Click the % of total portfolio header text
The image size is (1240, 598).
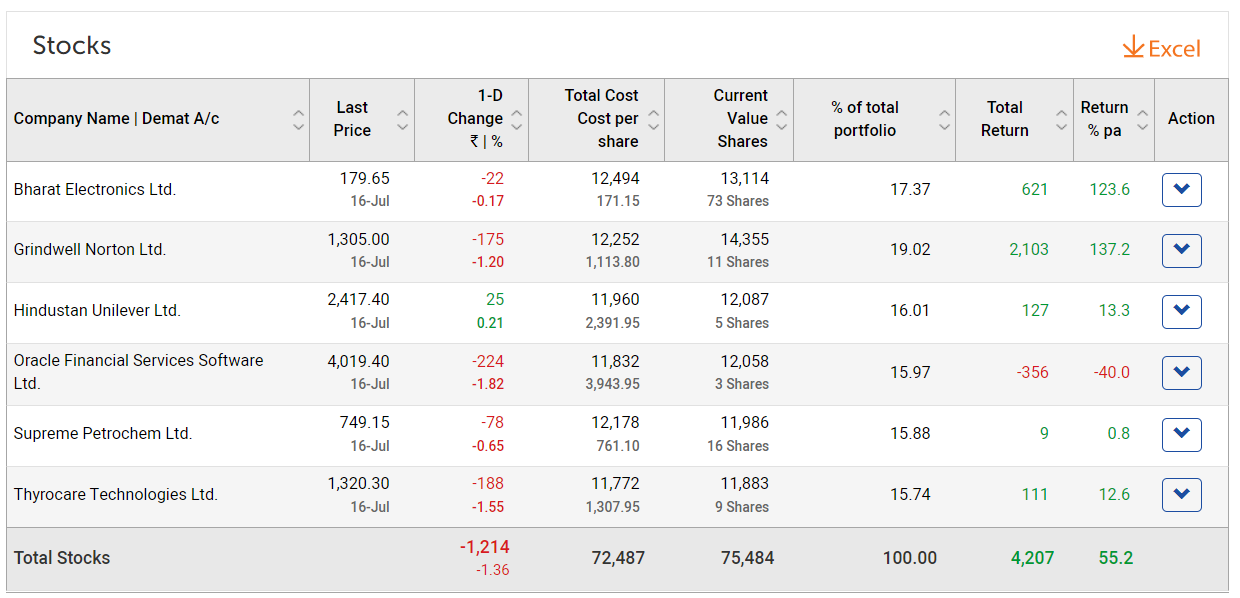point(865,119)
